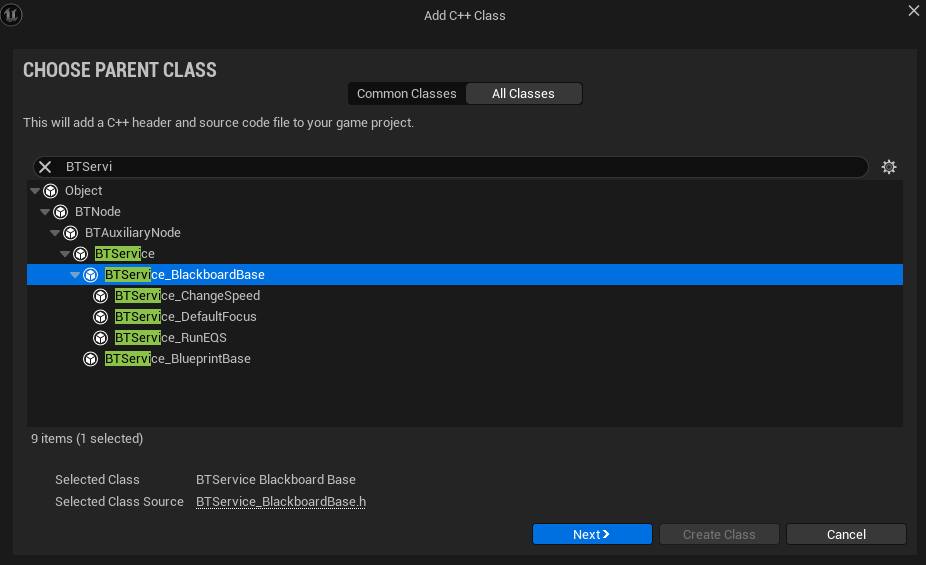Image resolution: width=926 pixels, height=565 pixels.
Task: Switch to All Classes tab
Action: click(x=524, y=94)
